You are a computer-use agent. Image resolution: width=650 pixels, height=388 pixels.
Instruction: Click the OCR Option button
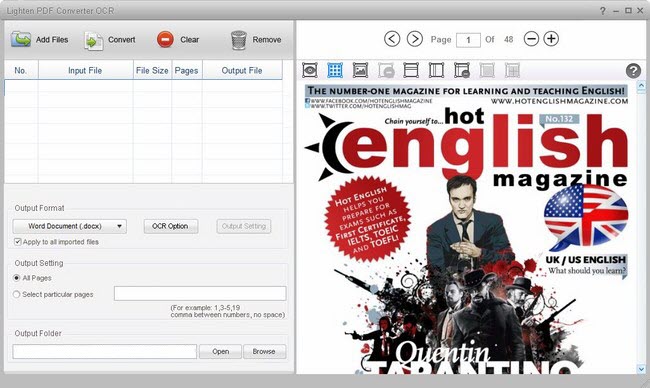pyautogui.click(x=170, y=226)
